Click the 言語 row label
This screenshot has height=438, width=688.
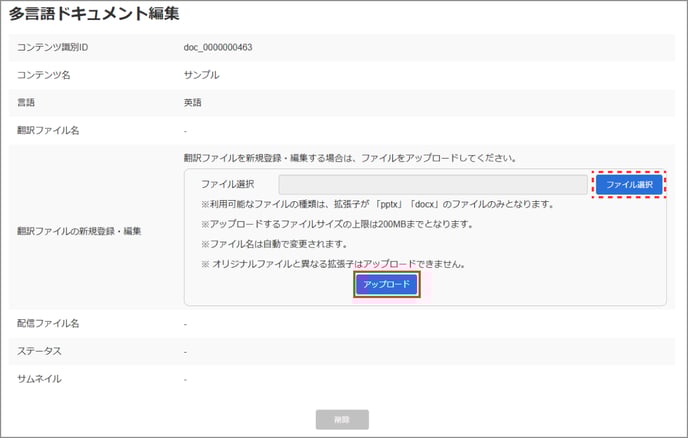click(28, 102)
